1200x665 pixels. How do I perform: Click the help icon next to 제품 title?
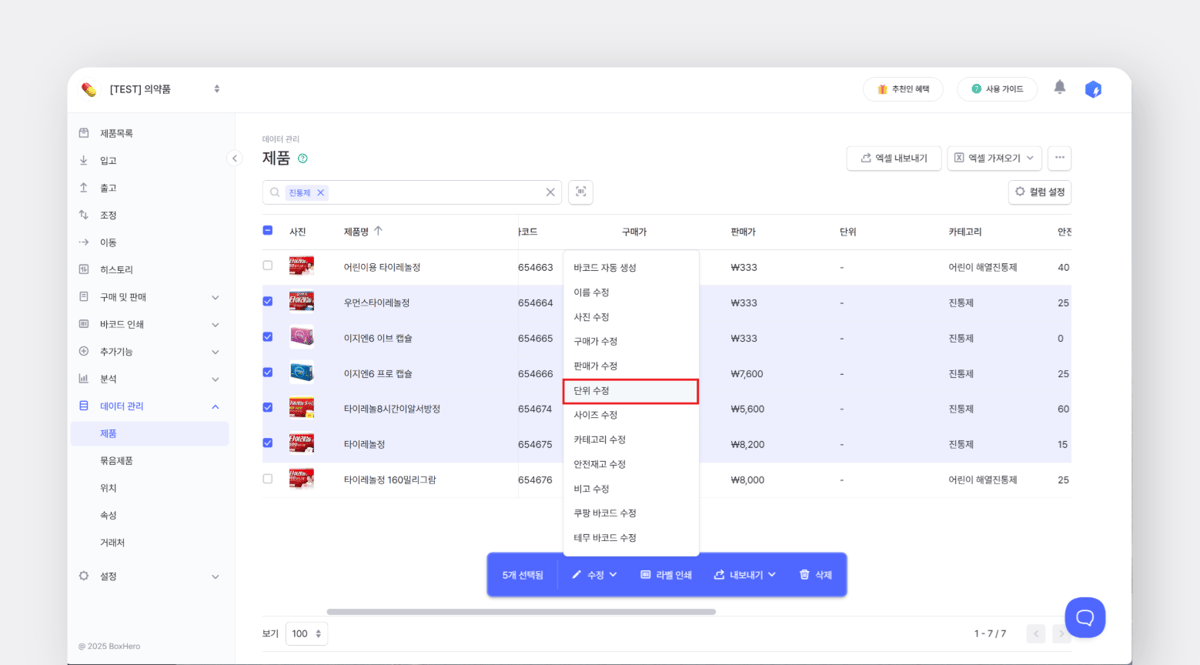[x=303, y=158]
